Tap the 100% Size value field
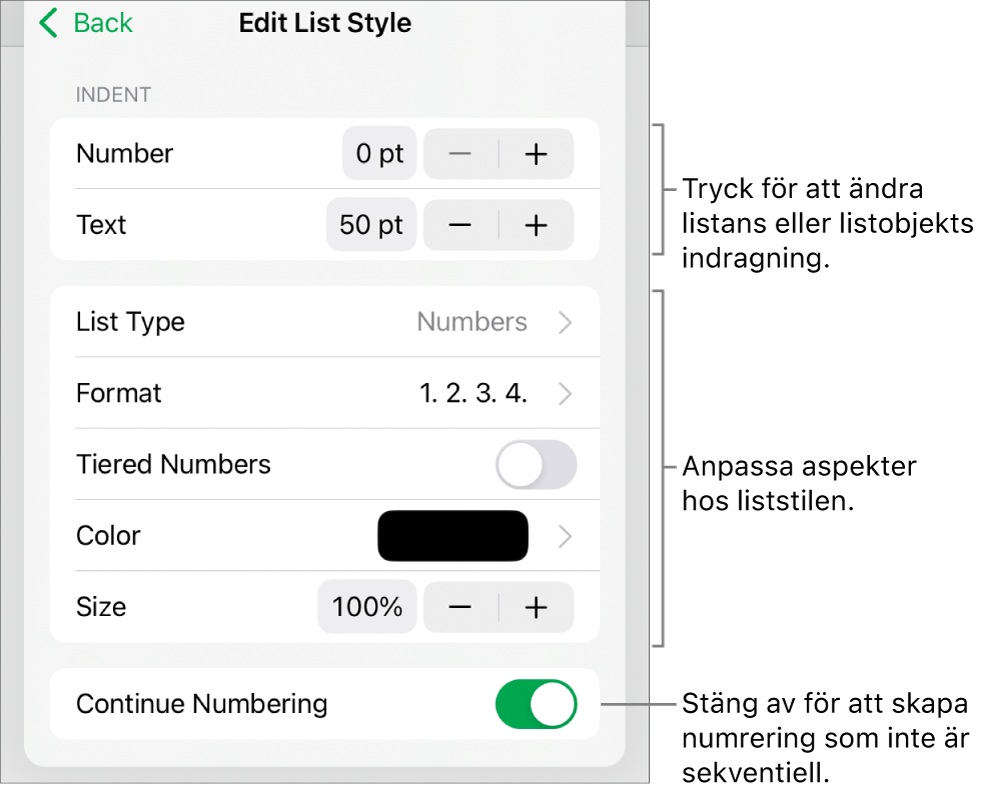The image size is (988, 793). [367, 607]
